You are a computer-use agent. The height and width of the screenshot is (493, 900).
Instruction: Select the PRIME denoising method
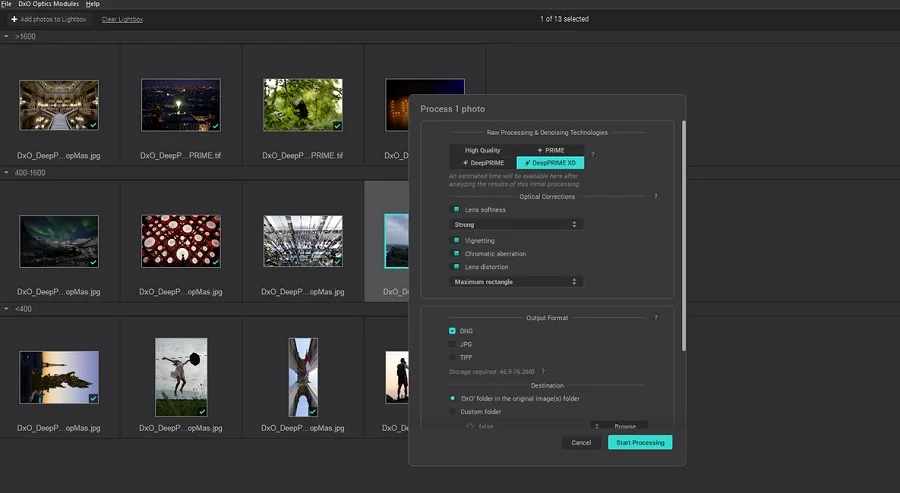click(550, 150)
